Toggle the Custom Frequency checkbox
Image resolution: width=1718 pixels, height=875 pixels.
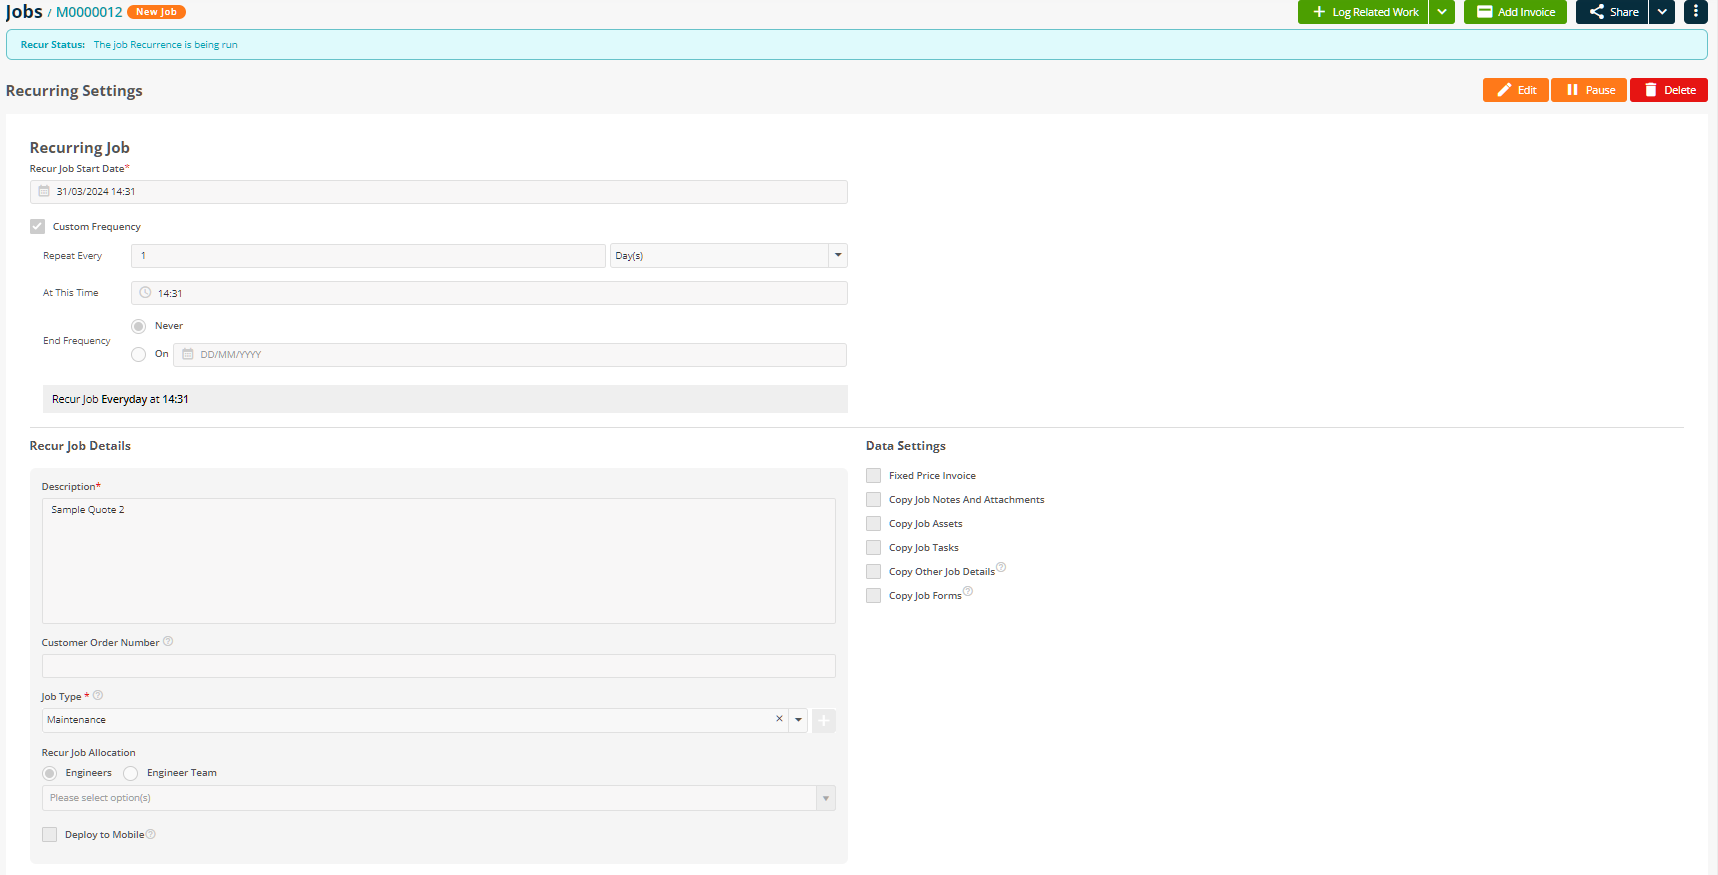click(x=38, y=227)
